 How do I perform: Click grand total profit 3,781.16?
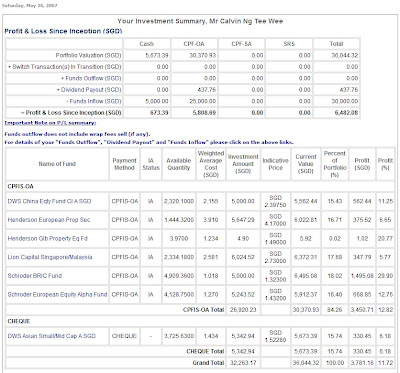(x=362, y=363)
